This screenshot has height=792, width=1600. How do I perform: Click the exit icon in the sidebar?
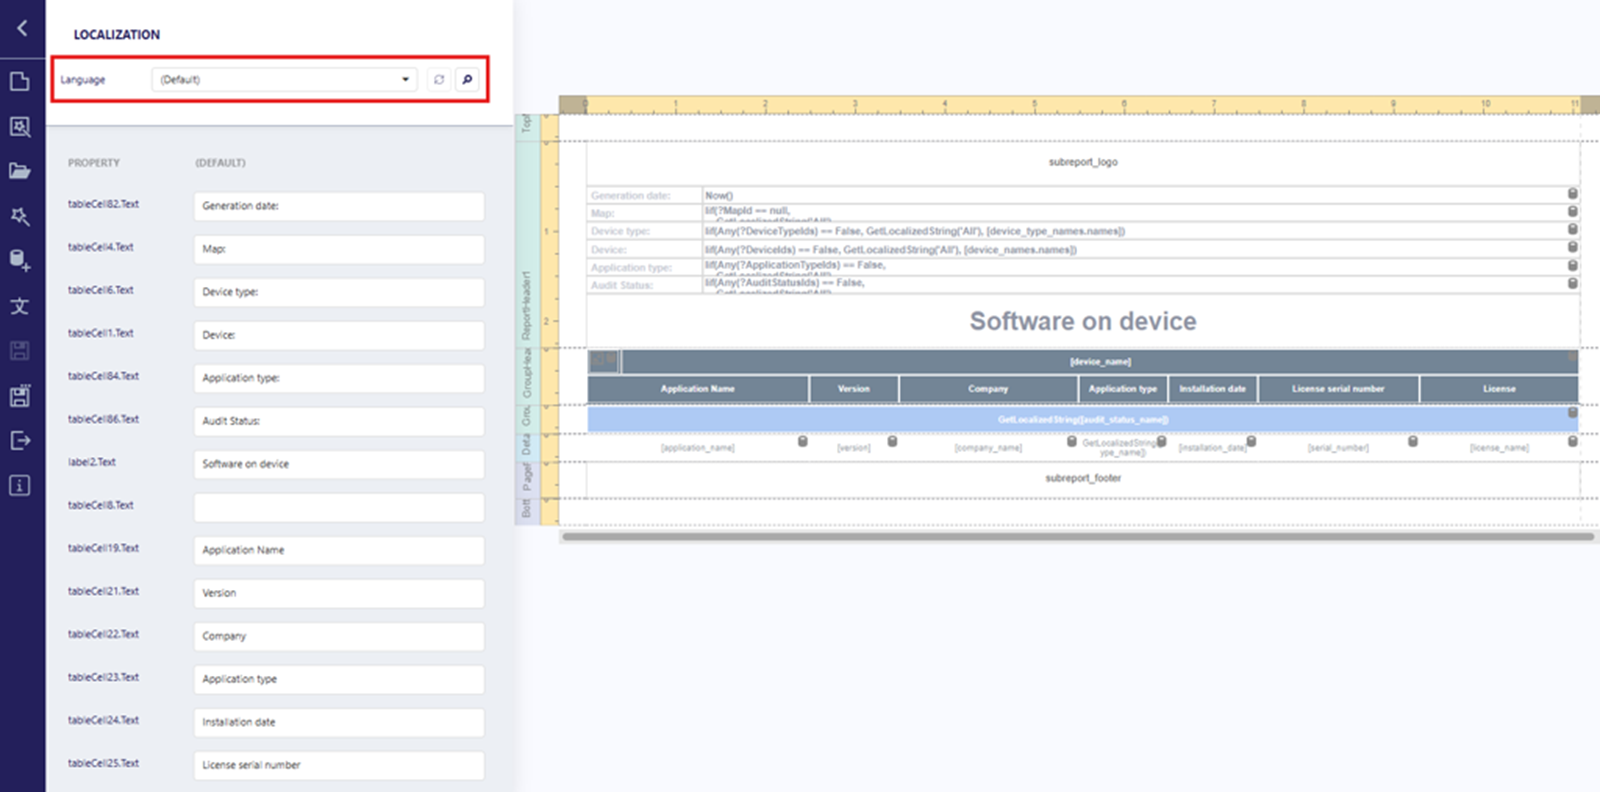(20, 441)
